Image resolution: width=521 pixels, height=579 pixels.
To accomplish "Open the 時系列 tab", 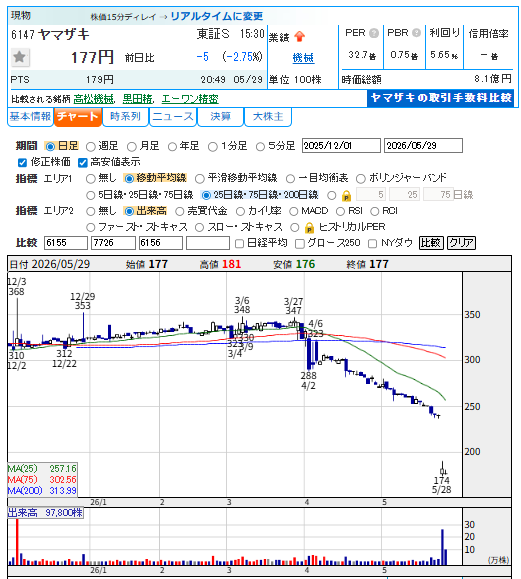I will [x=125, y=117].
